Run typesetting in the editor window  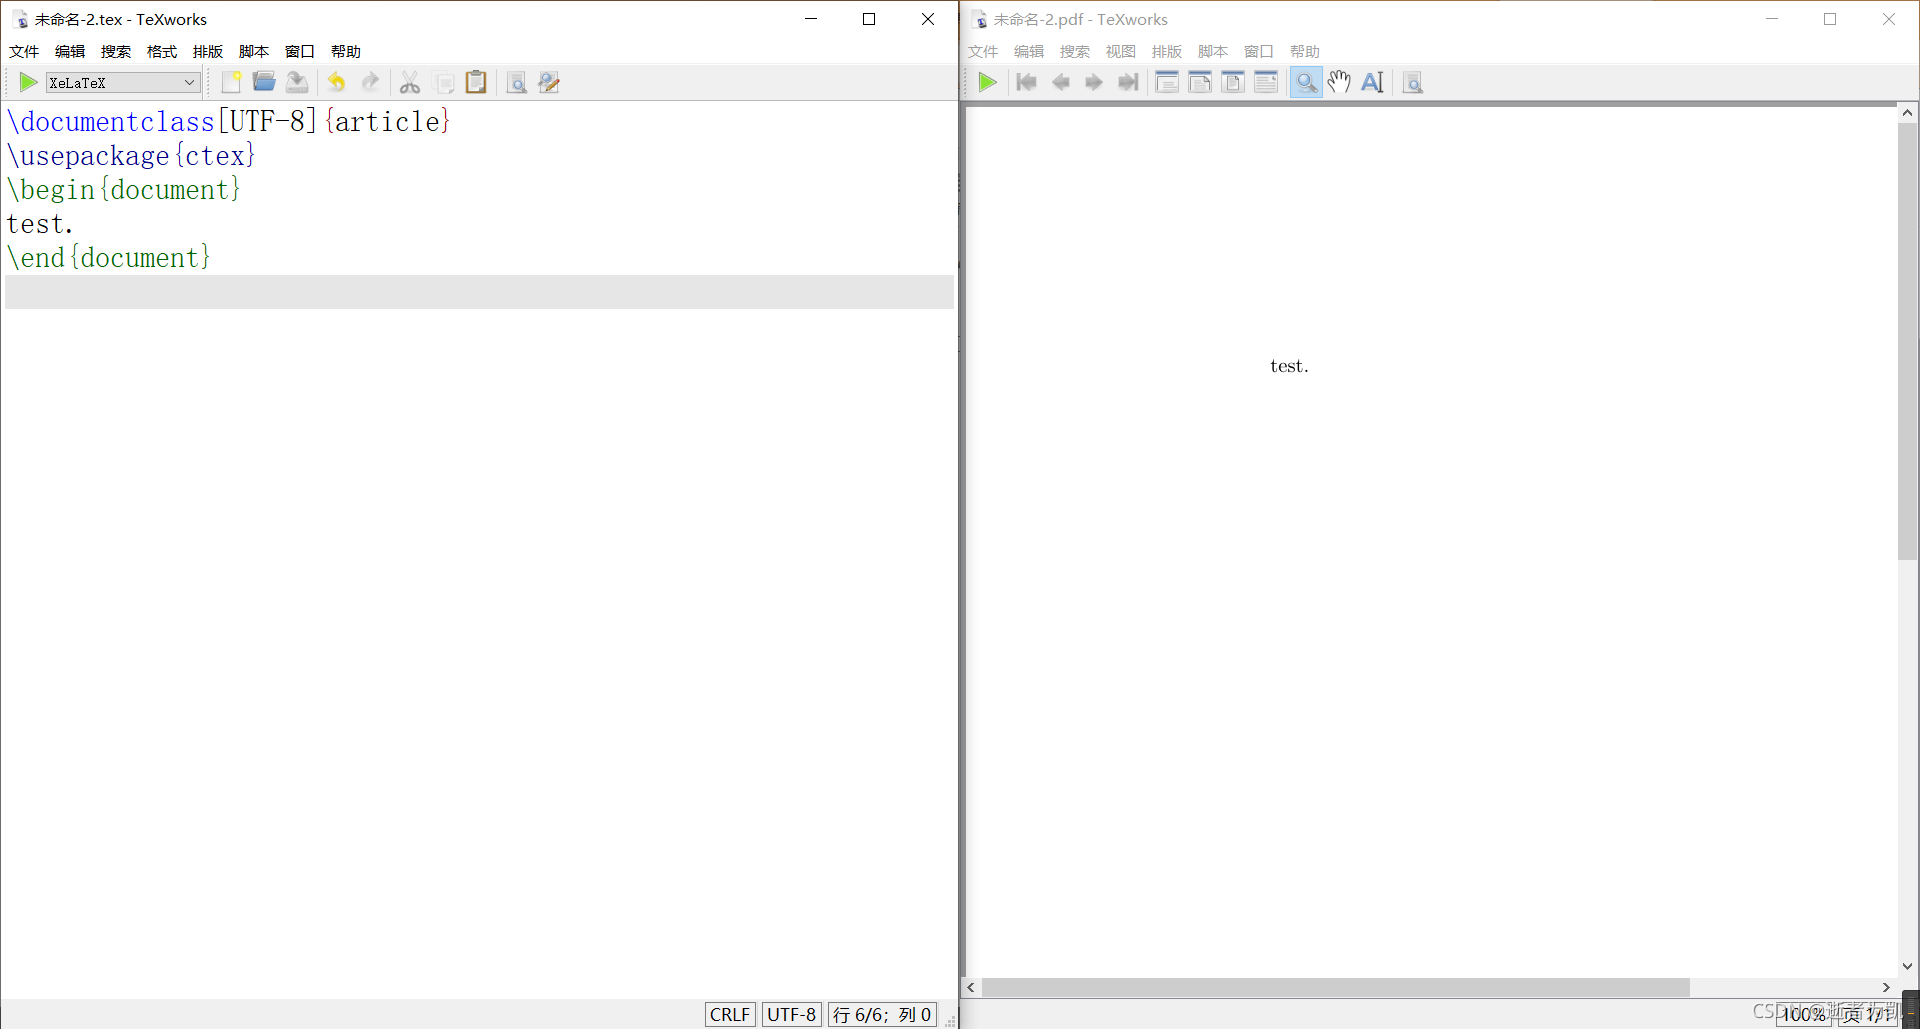[x=28, y=82]
